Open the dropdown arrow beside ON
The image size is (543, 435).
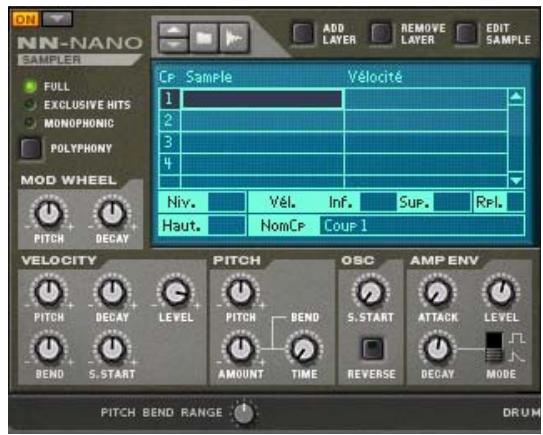pos(57,19)
